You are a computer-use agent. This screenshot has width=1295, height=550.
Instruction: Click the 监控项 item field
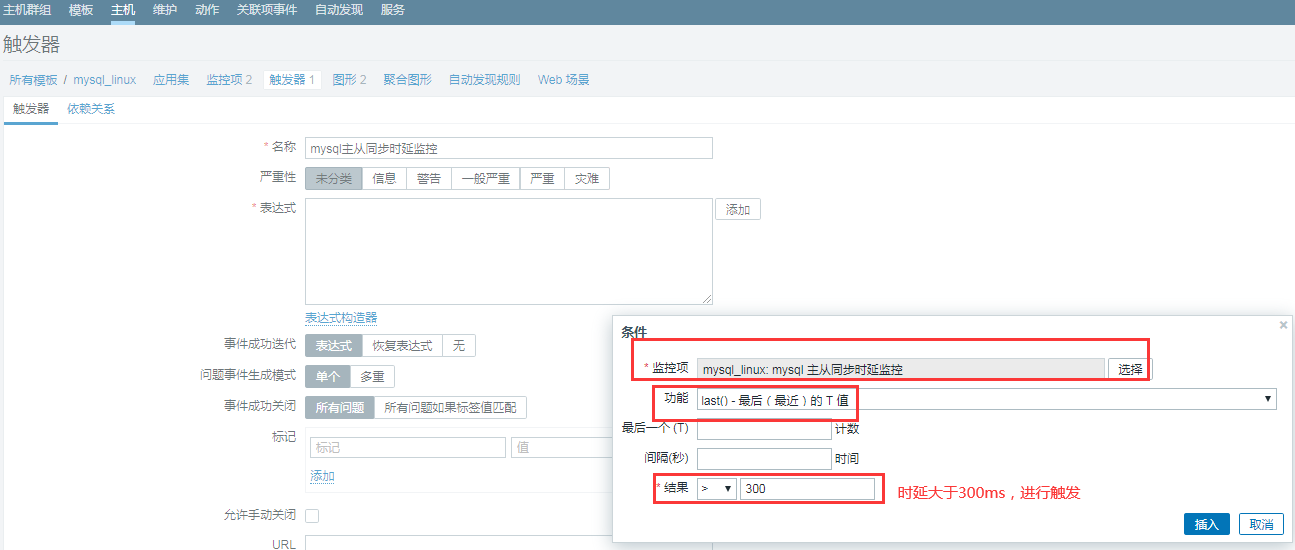[901, 369]
